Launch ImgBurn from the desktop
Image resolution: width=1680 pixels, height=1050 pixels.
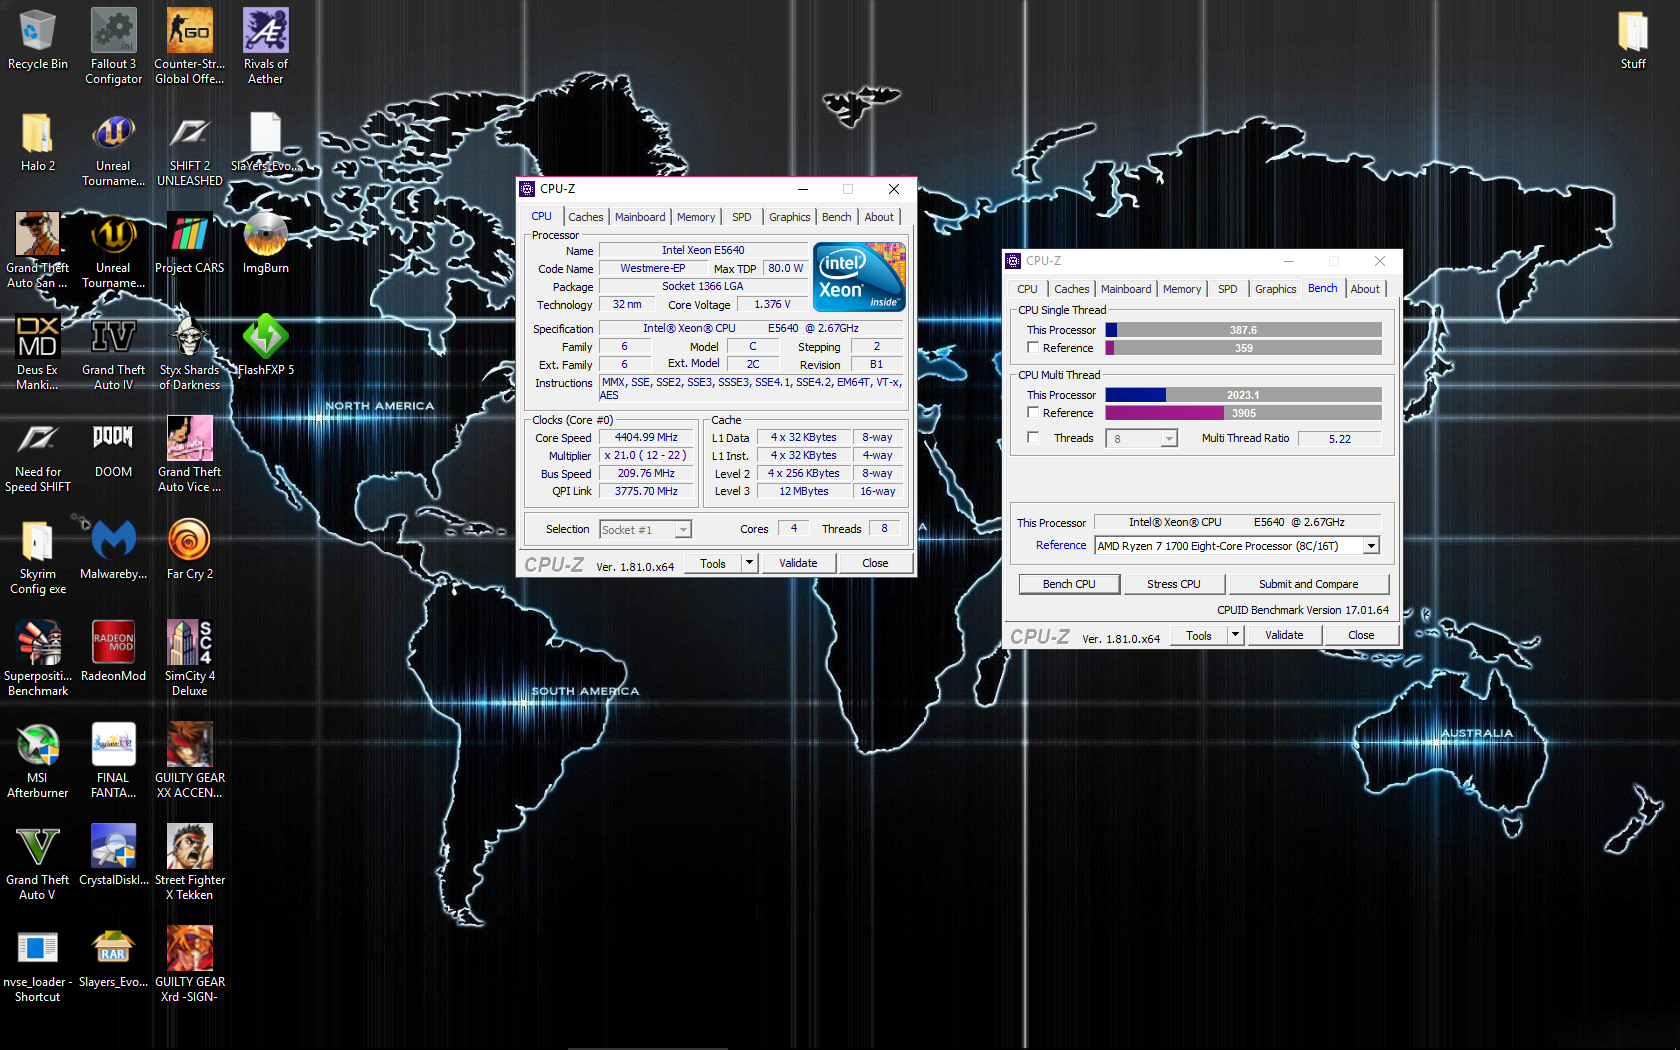(x=266, y=243)
